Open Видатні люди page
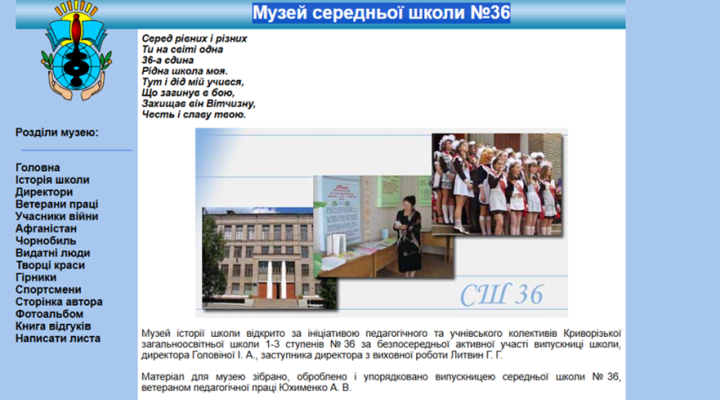This screenshot has width=720, height=400. point(52,253)
